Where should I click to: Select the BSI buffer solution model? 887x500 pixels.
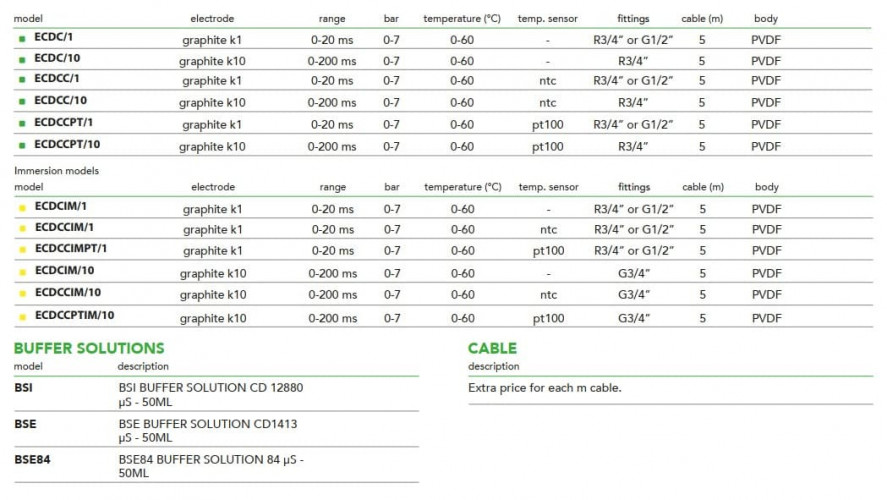[x=23, y=387]
